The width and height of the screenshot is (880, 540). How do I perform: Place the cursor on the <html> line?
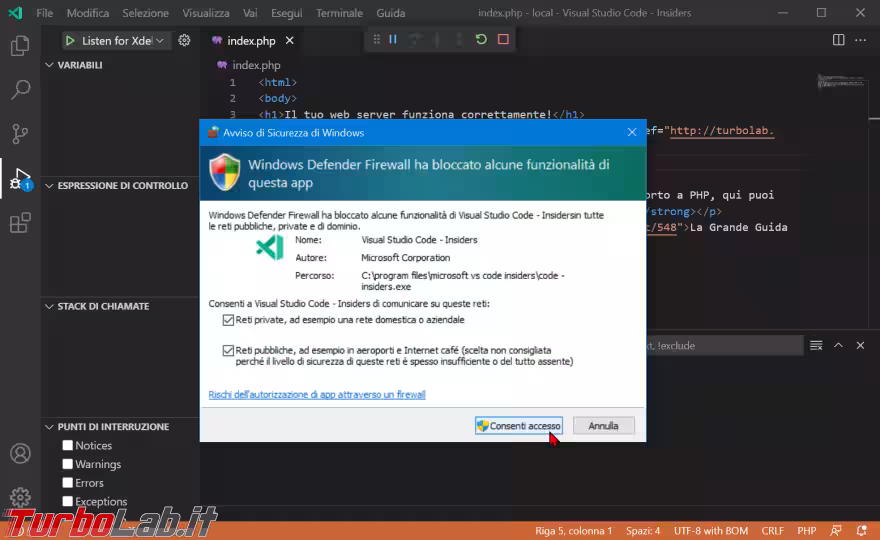pos(277,83)
